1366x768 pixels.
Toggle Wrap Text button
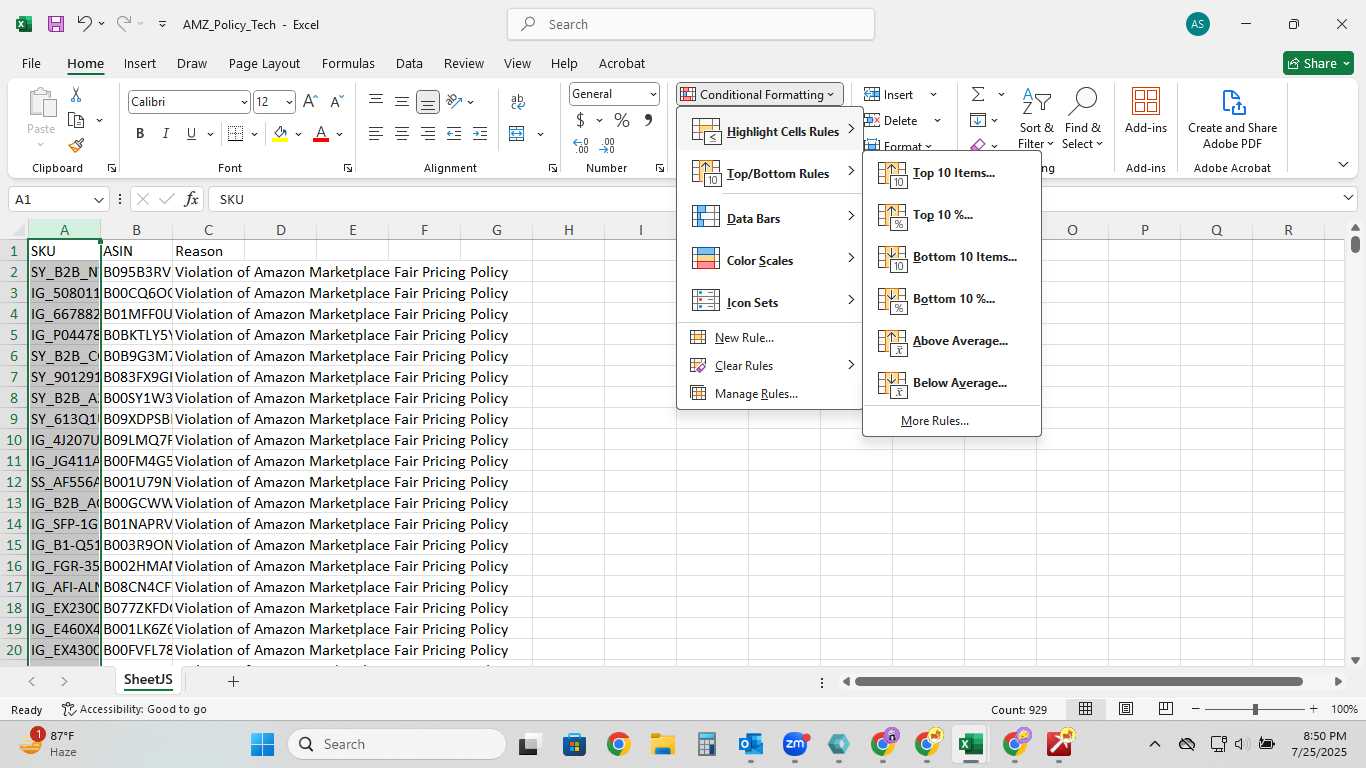(518, 102)
